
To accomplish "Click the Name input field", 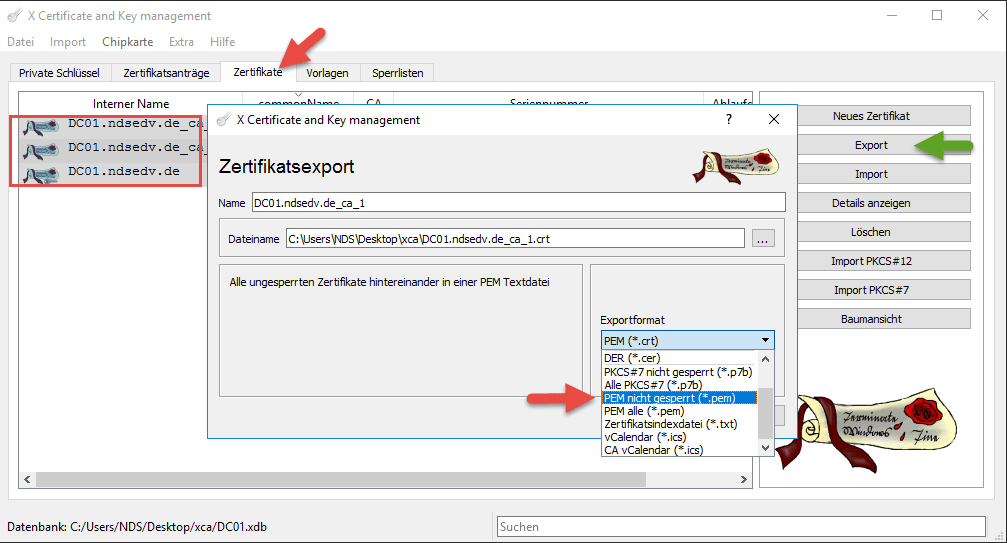I will [x=517, y=202].
